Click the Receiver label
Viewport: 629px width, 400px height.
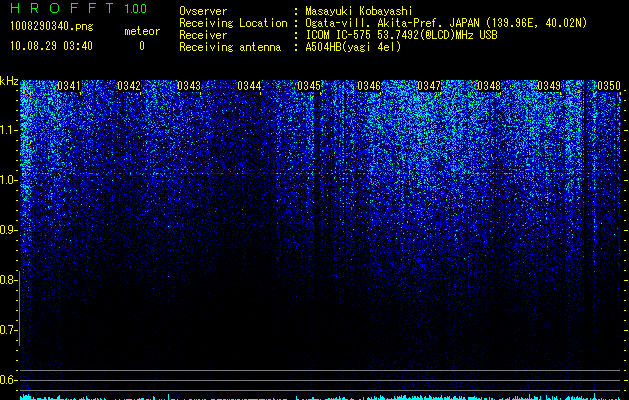coord(203,35)
